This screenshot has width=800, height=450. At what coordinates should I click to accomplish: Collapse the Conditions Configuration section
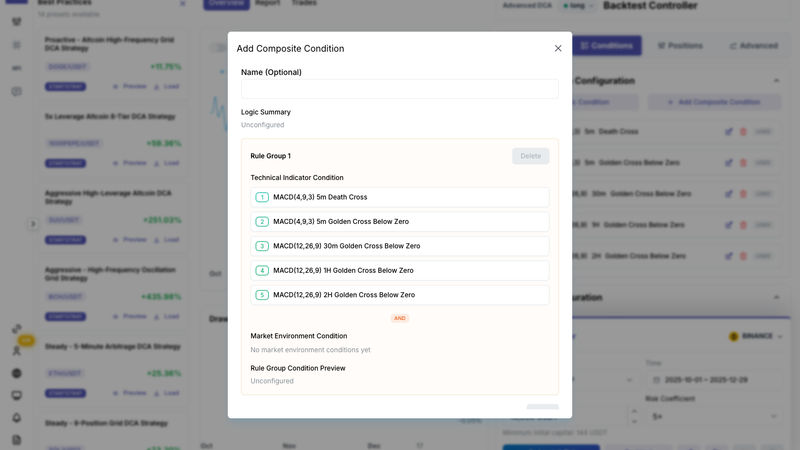[x=776, y=81]
